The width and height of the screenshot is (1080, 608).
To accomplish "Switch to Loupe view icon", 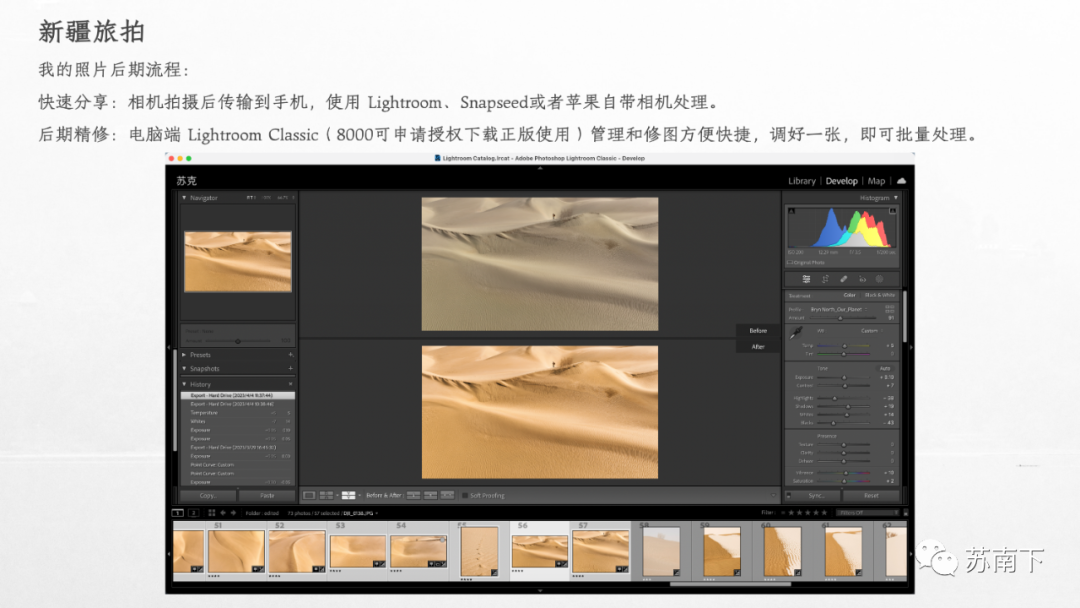I will pyautogui.click(x=309, y=495).
